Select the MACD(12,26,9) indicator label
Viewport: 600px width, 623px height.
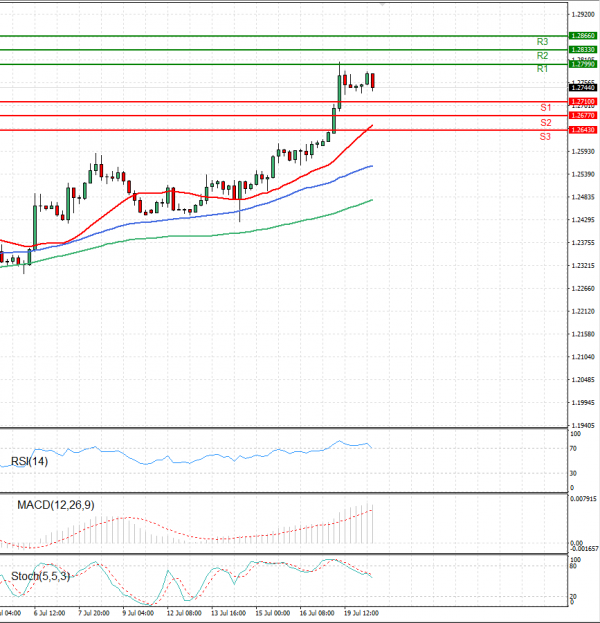[x=54, y=505]
